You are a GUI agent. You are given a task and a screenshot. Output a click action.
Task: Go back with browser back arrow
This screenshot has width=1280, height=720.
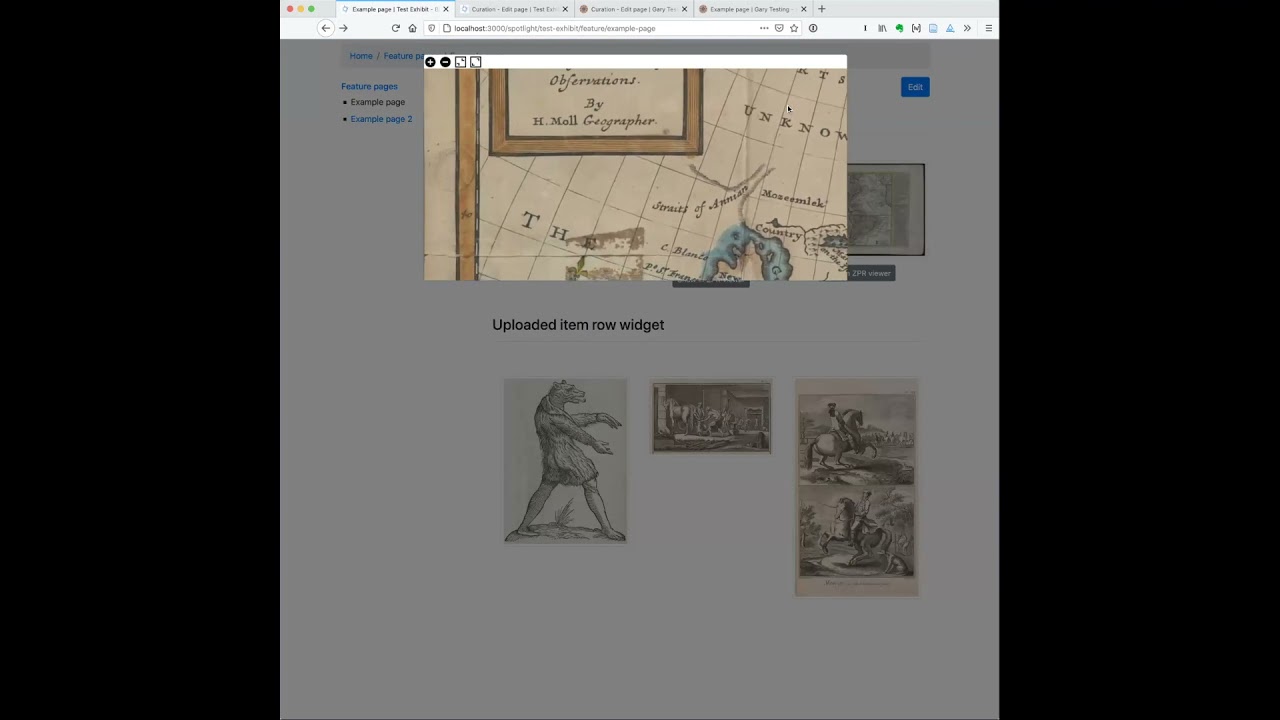click(x=325, y=28)
